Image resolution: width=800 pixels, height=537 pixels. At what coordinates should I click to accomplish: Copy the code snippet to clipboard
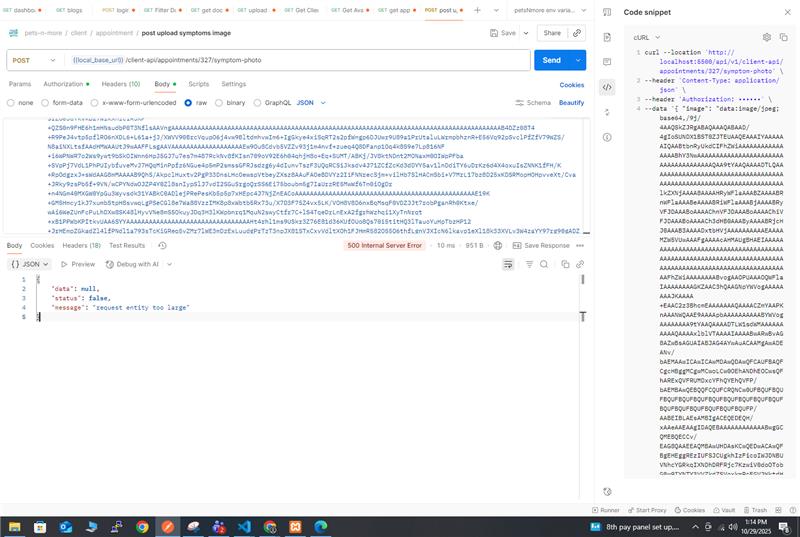pyautogui.click(x=784, y=37)
